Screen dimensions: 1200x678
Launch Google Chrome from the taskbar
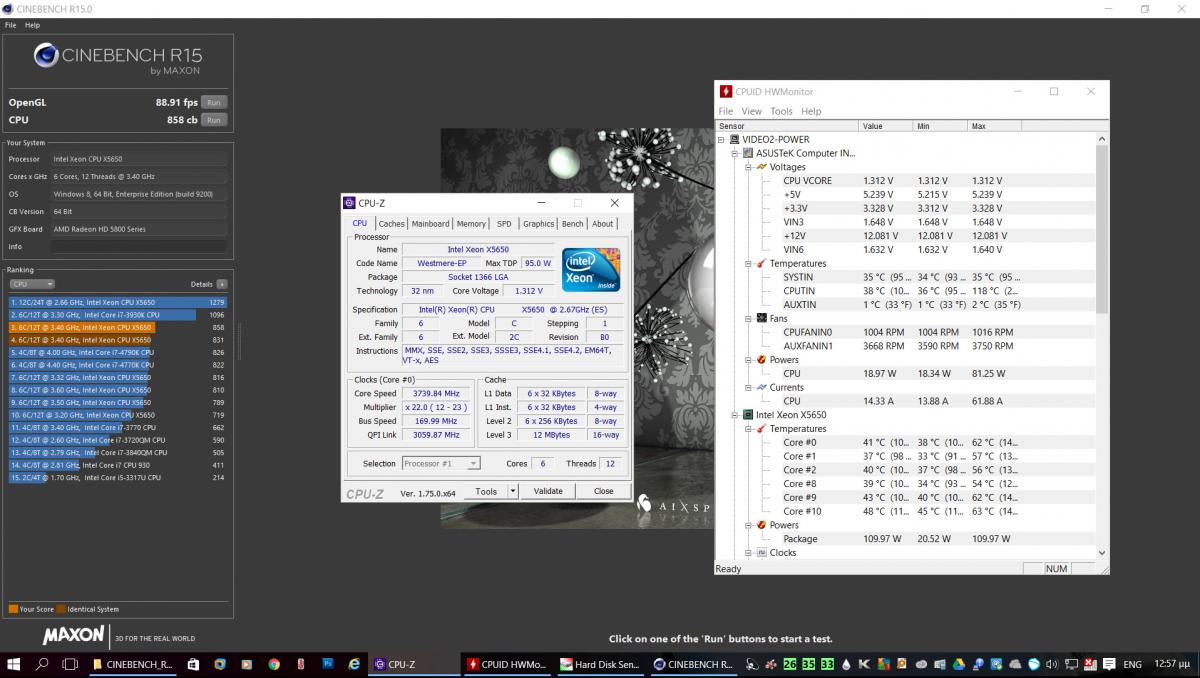(273, 664)
